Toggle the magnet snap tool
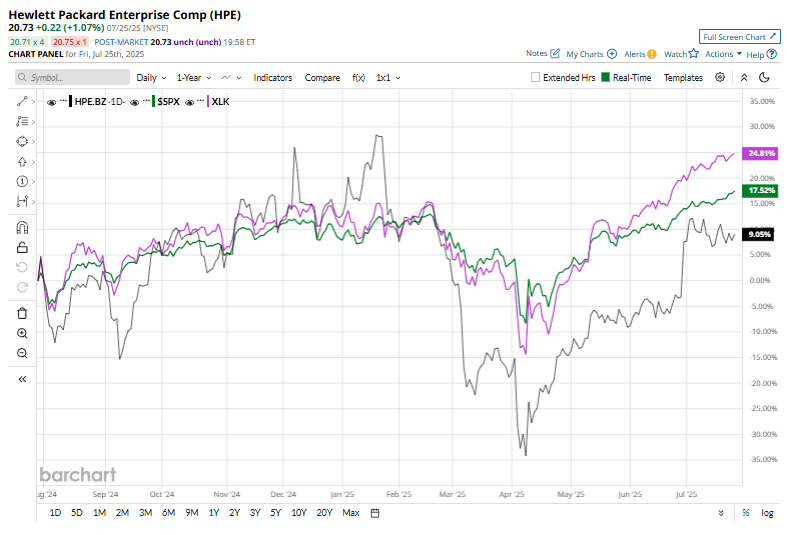 (22, 228)
